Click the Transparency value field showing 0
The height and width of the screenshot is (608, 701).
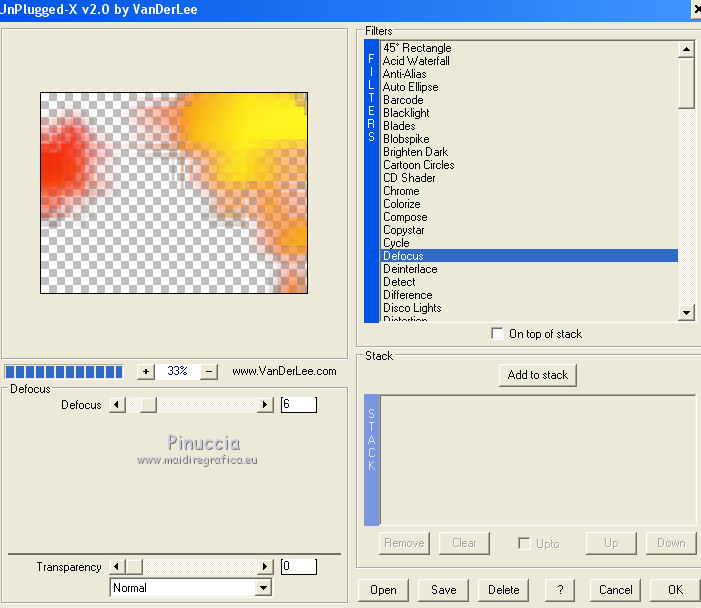pyautogui.click(x=299, y=566)
